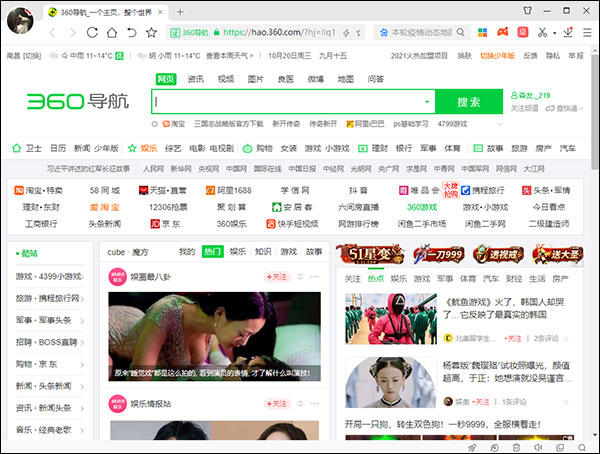Click the zoom magnifier icon in status bar
600x454 pixels.
point(582,447)
